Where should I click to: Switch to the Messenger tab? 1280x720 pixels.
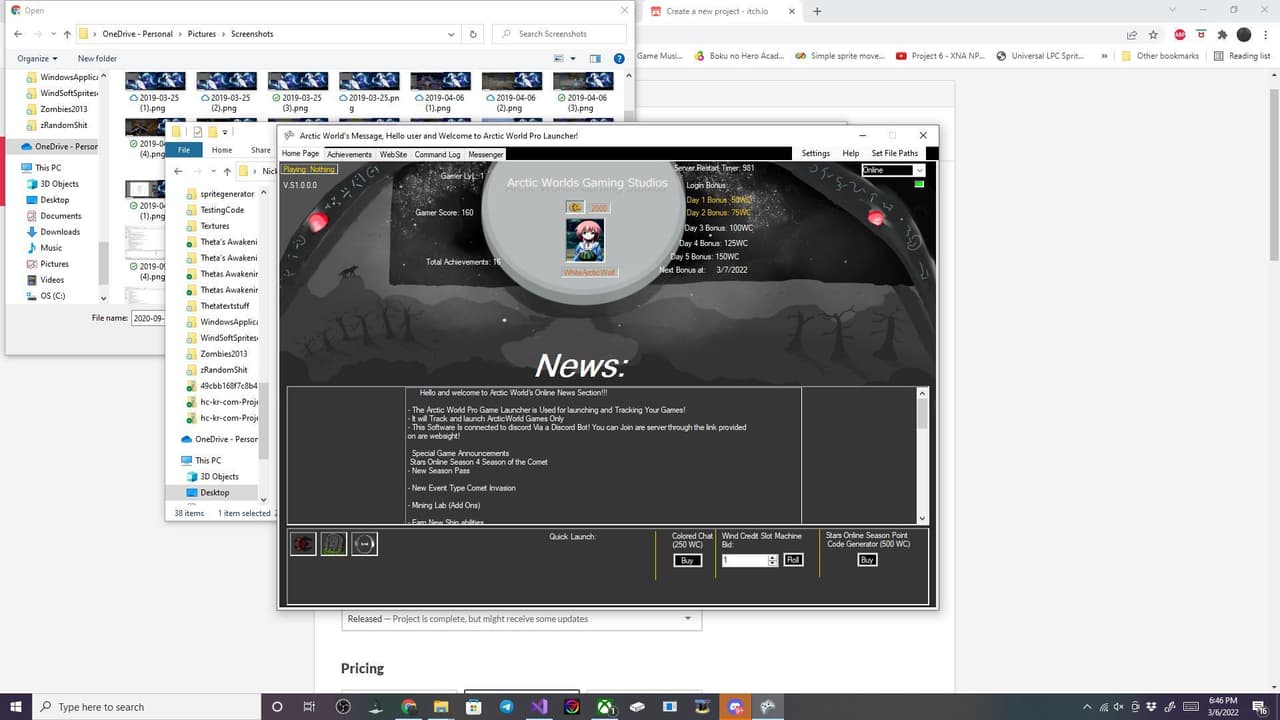(486, 154)
